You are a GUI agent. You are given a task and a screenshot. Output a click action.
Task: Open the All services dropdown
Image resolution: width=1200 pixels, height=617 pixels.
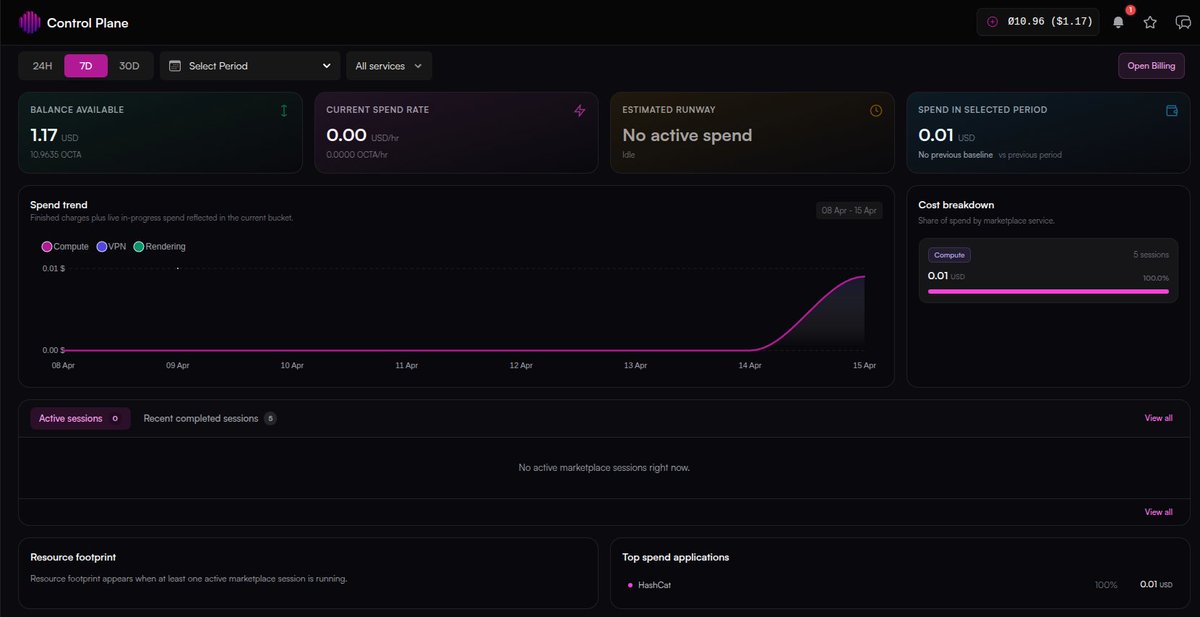[x=389, y=66]
